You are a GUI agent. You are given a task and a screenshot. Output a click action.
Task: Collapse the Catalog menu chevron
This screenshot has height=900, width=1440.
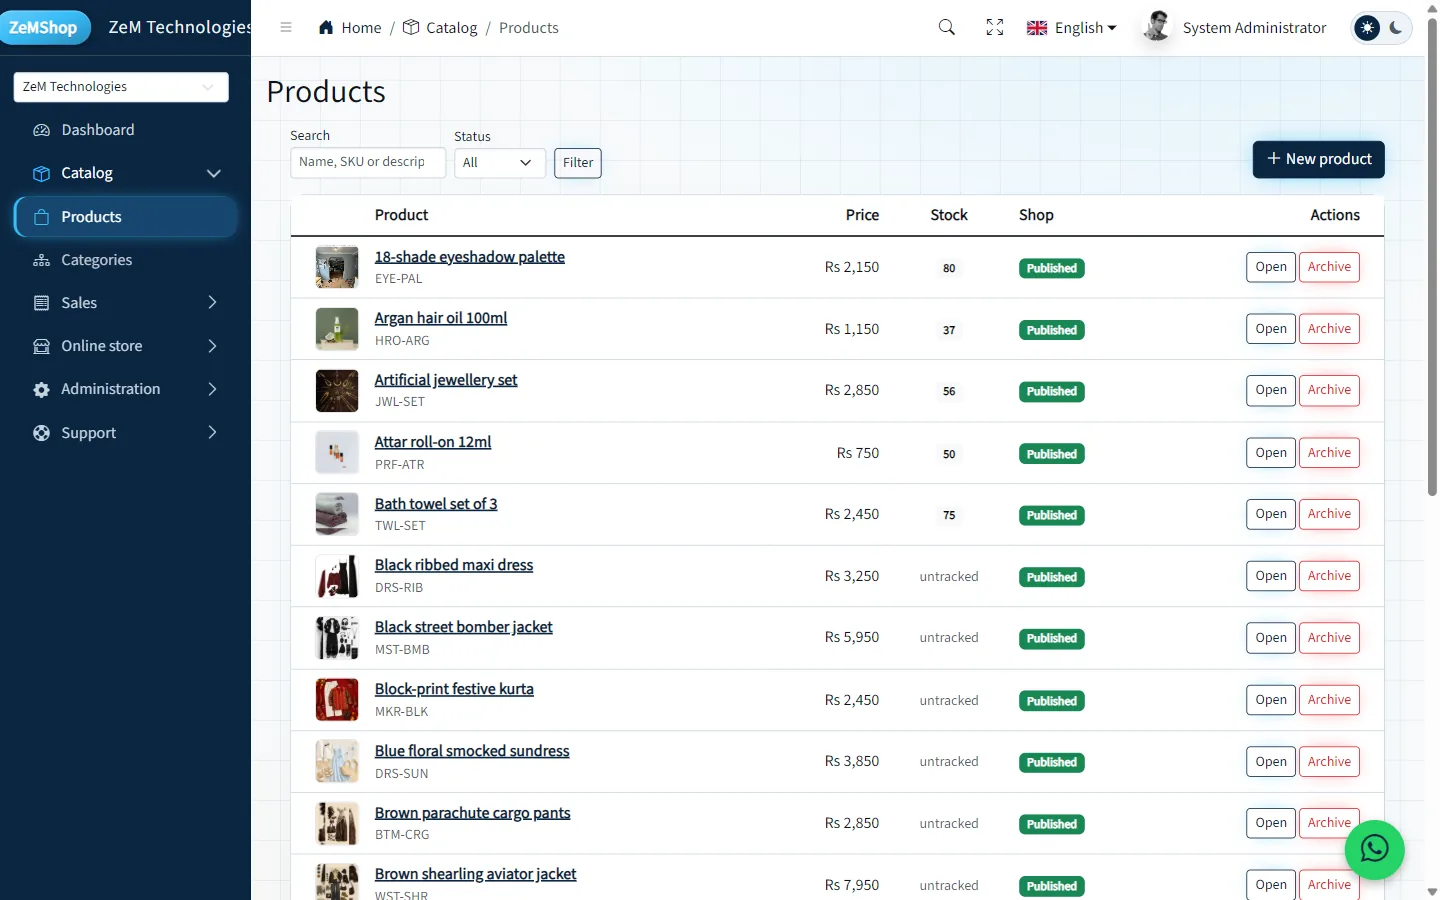click(213, 173)
